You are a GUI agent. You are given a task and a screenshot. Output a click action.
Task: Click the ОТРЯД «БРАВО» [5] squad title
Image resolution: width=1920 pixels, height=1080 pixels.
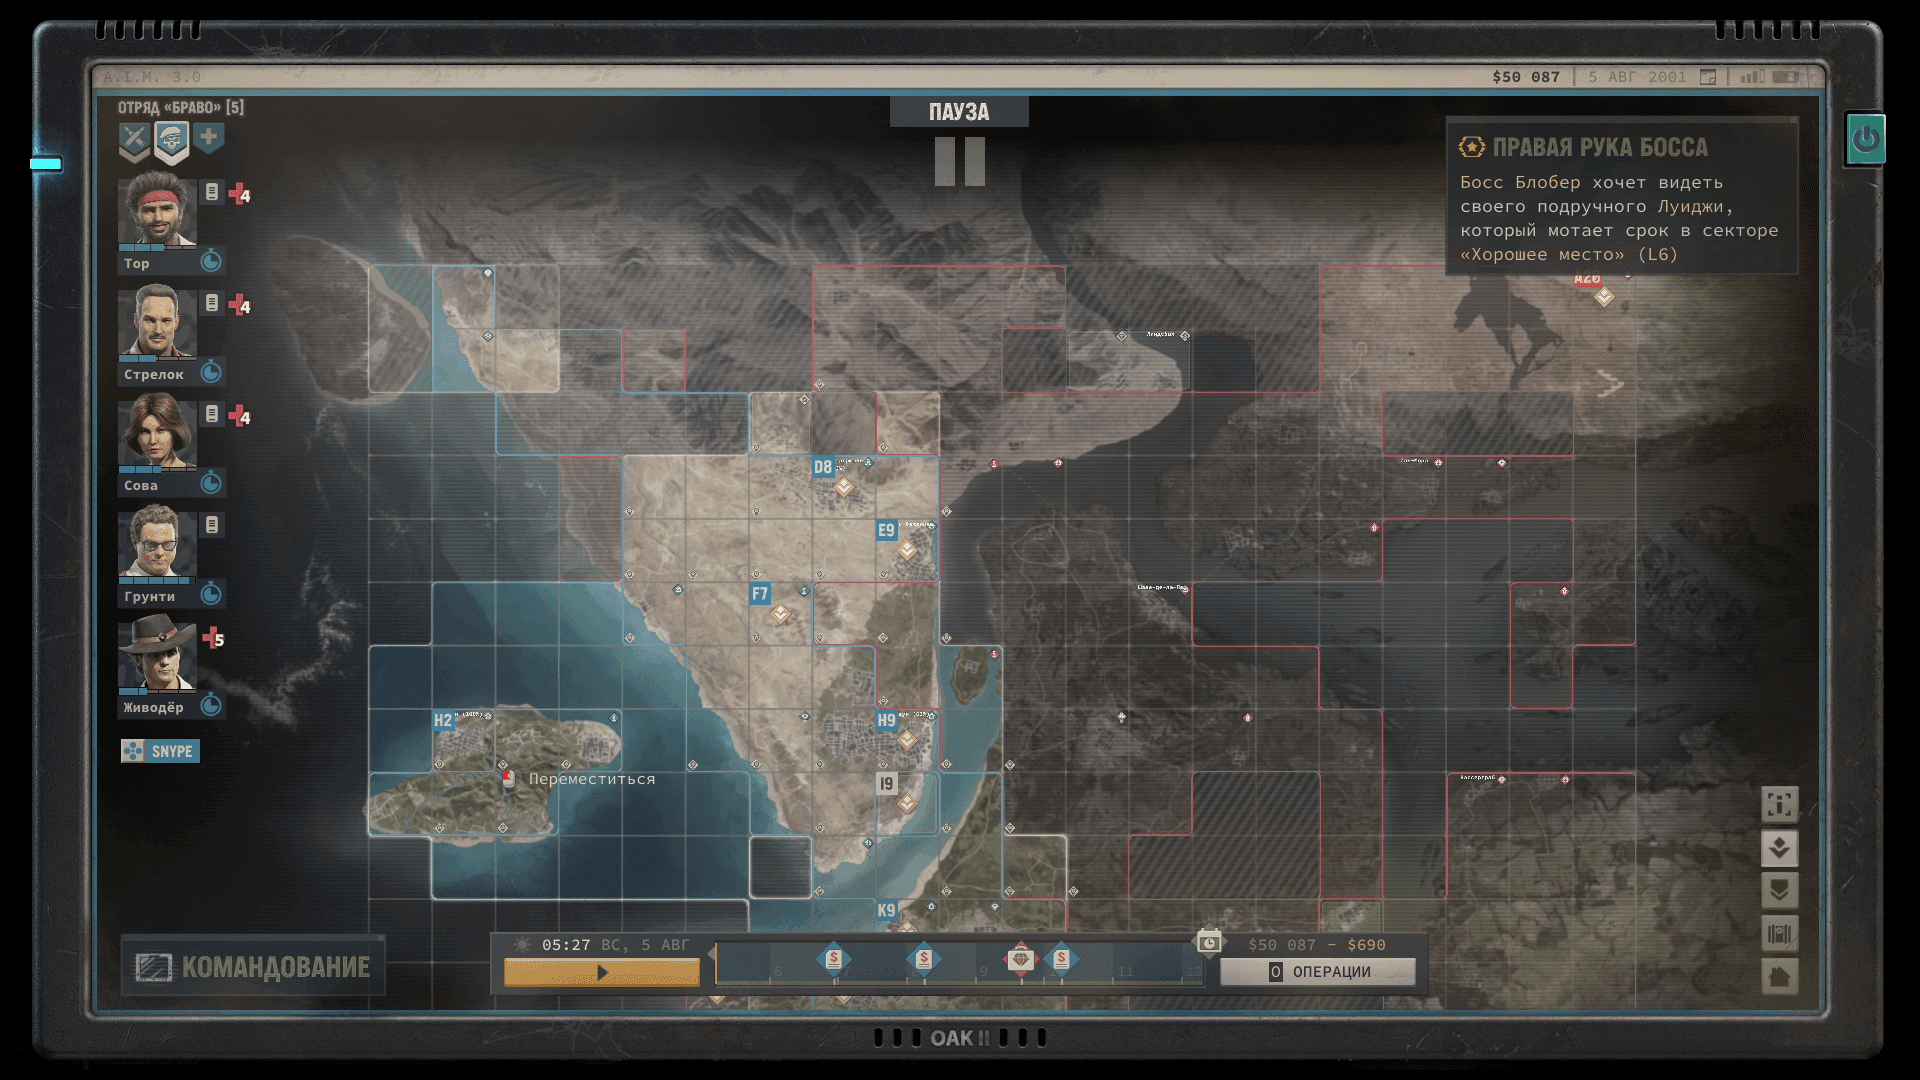[181, 107]
